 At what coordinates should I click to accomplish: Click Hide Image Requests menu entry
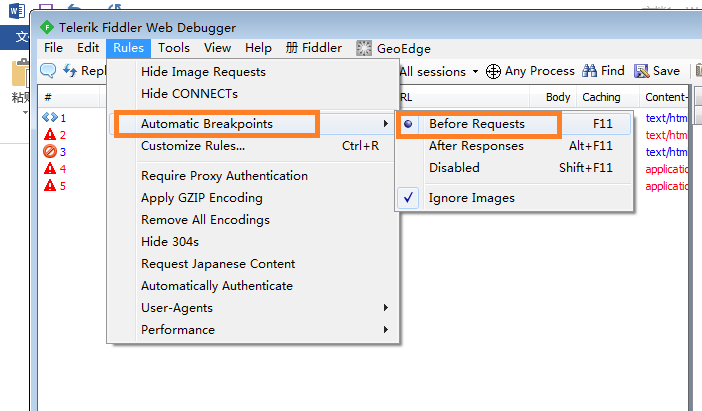coord(203,72)
